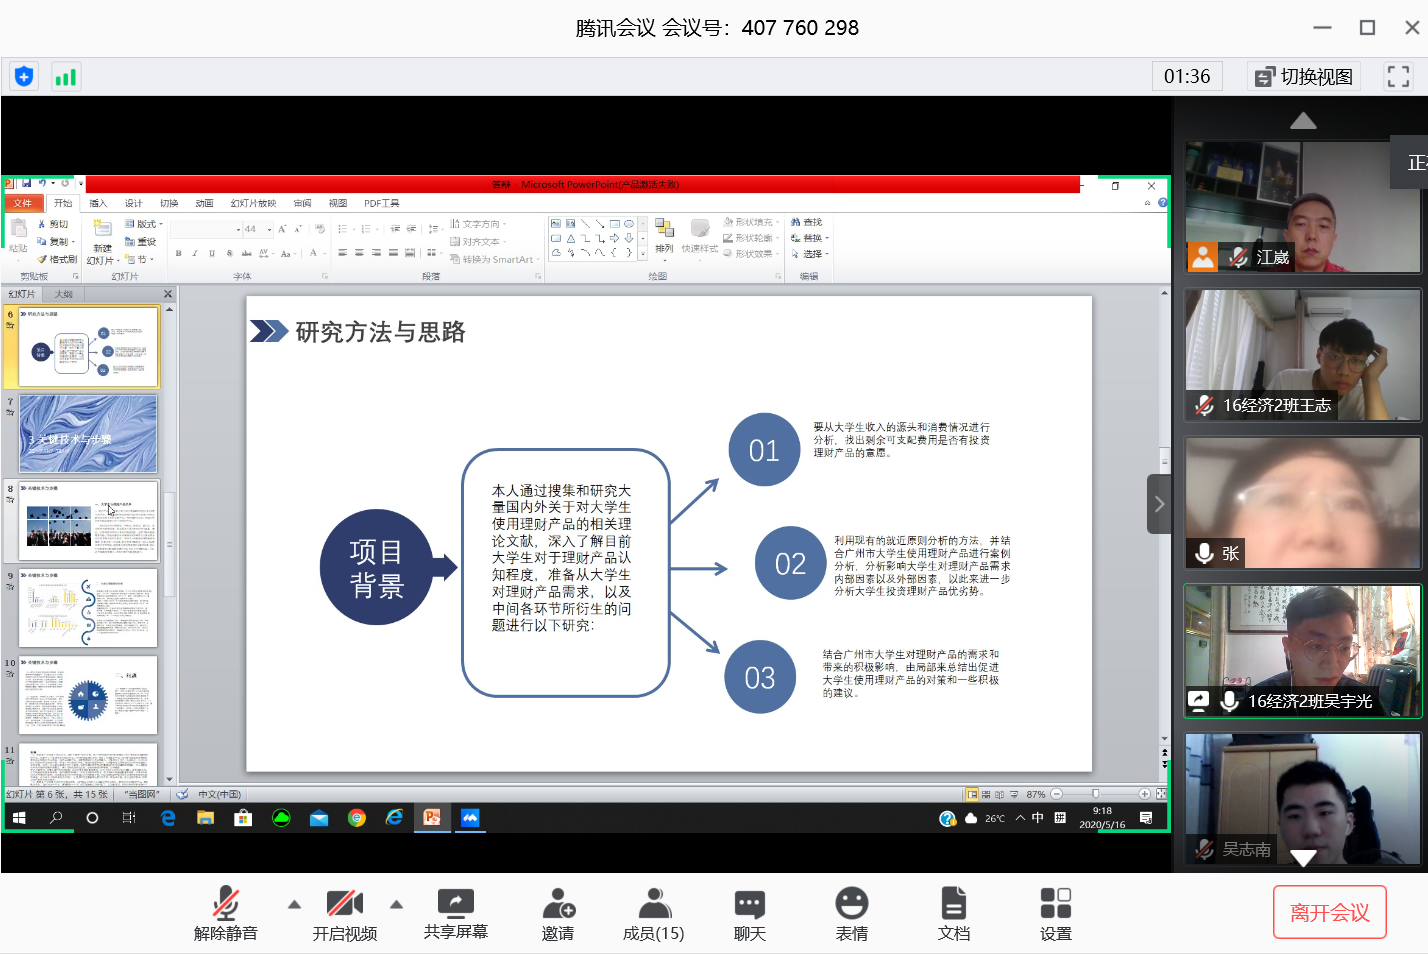Select 江崴's video thumbnail
The height and width of the screenshot is (954, 1428).
click(1302, 207)
